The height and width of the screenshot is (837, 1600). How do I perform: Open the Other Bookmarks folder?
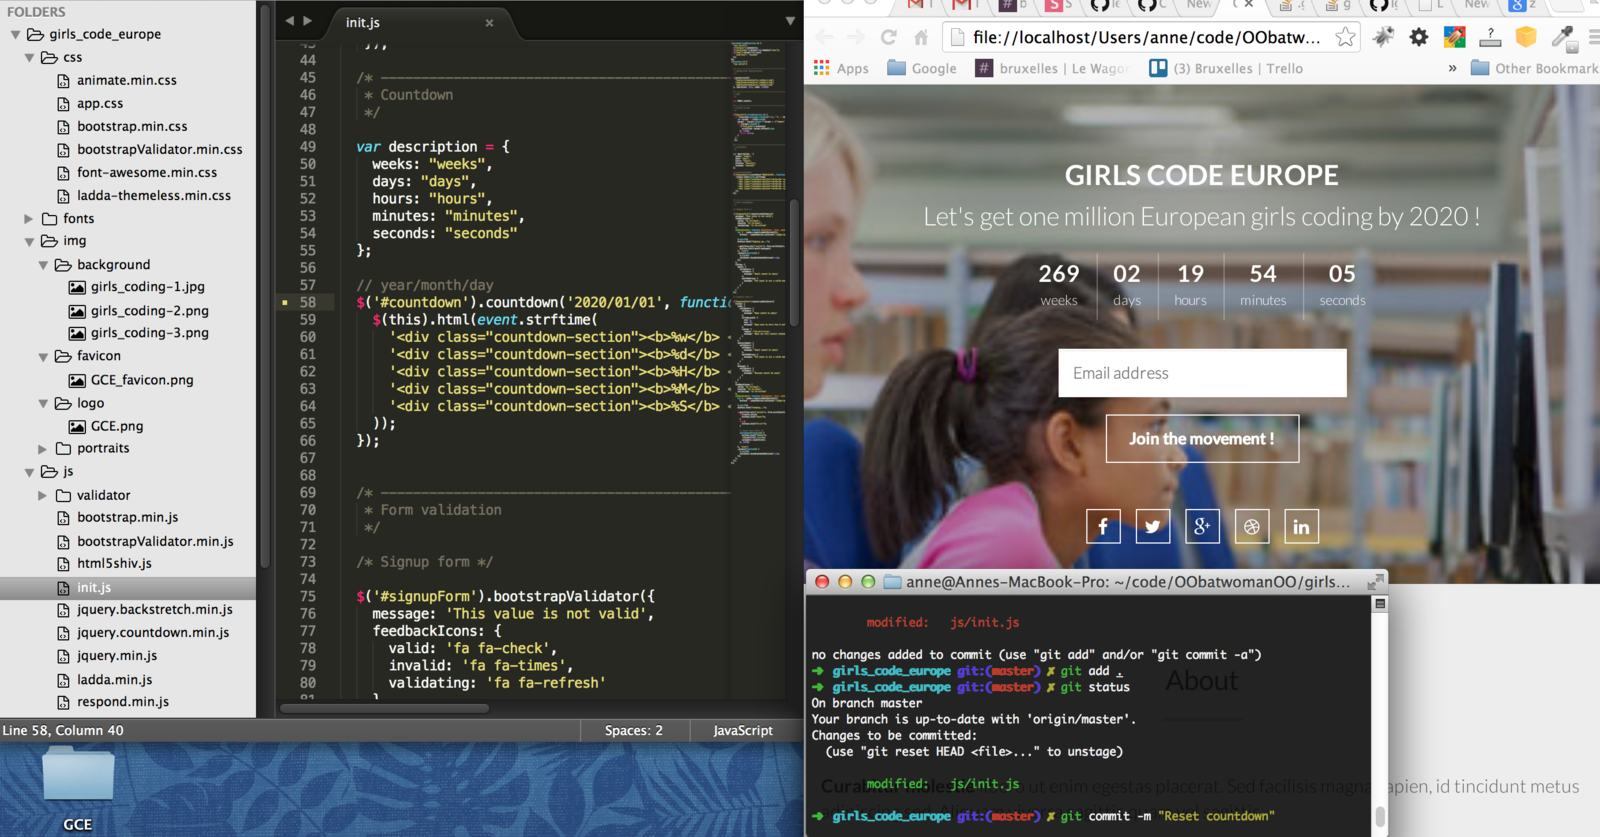1535,68
